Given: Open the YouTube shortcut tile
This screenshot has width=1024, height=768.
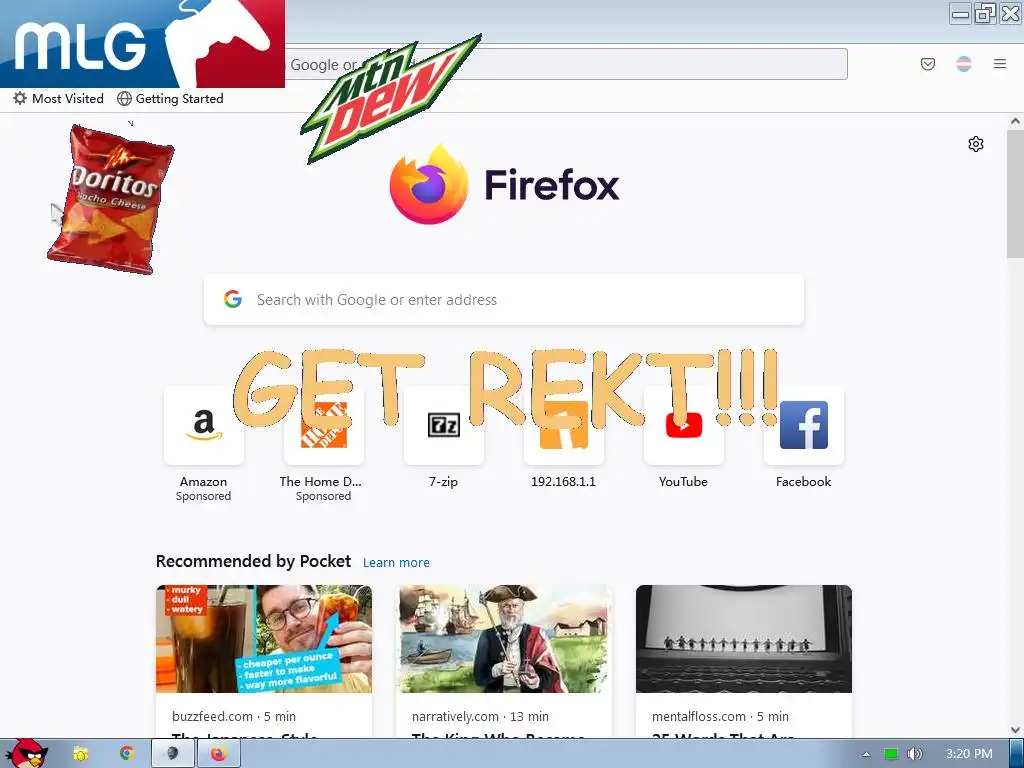Looking at the screenshot, I should point(684,425).
